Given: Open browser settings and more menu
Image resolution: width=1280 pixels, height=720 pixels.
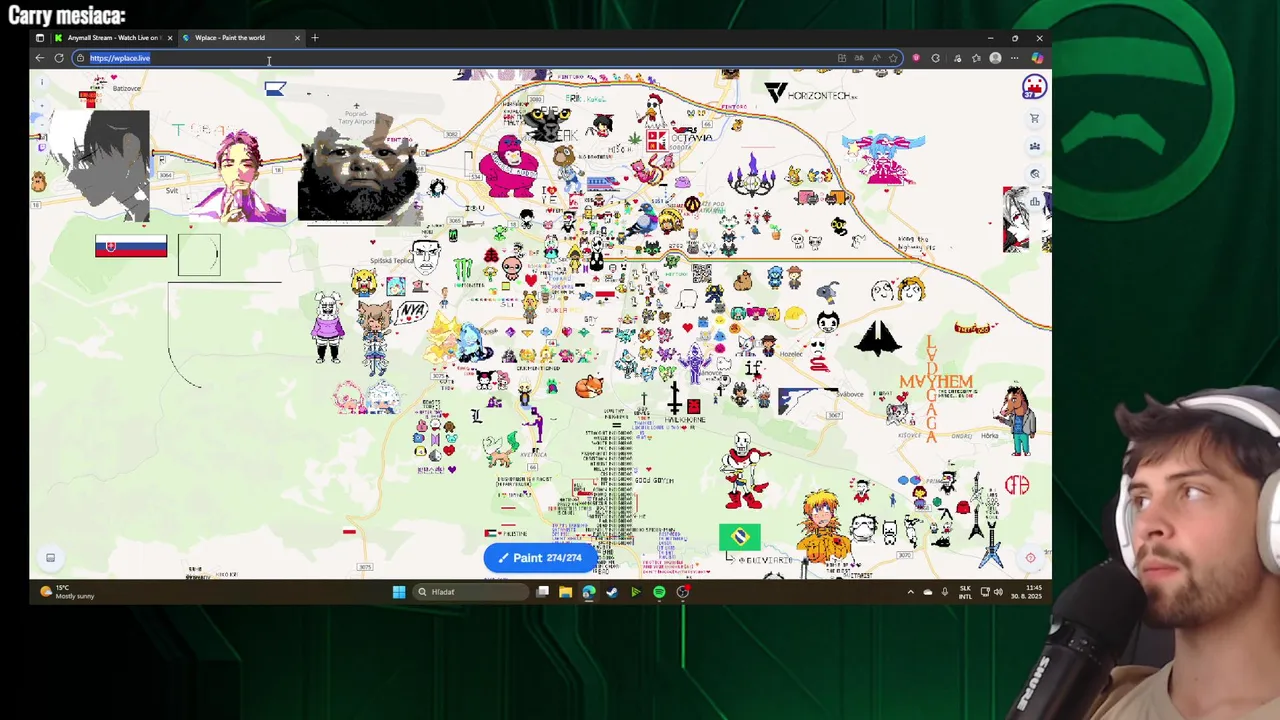Looking at the screenshot, I should pos(1014,58).
